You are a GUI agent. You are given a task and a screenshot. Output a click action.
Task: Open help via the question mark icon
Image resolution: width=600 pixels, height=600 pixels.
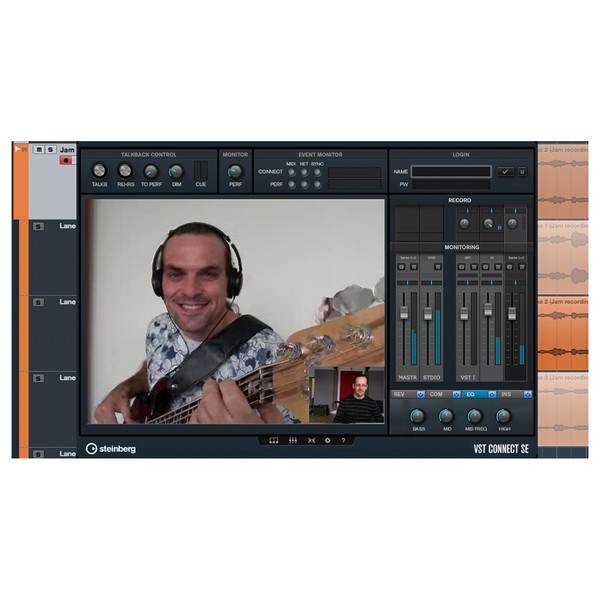[x=343, y=440]
